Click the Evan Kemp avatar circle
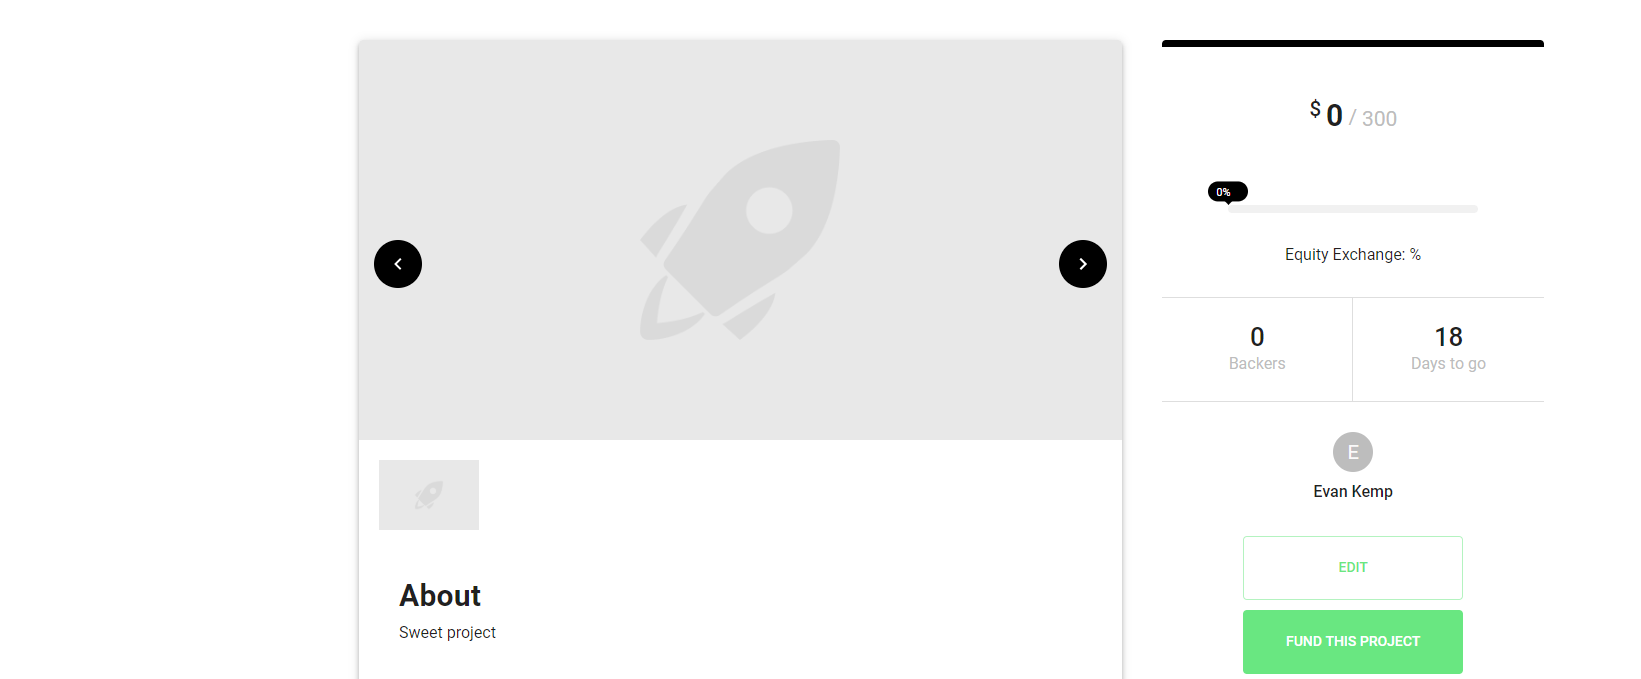This screenshot has width=1641, height=679. tap(1353, 452)
